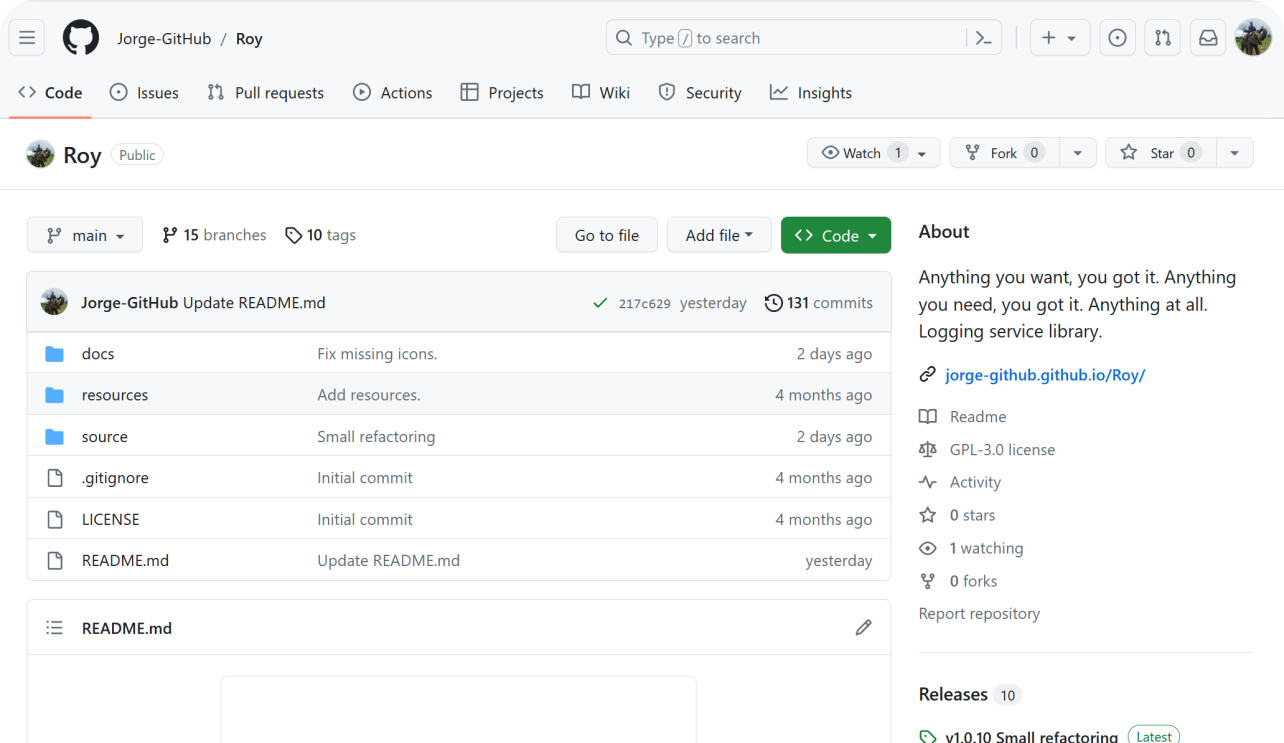
Task: Open the Create new plus dropdown
Action: click(1059, 38)
